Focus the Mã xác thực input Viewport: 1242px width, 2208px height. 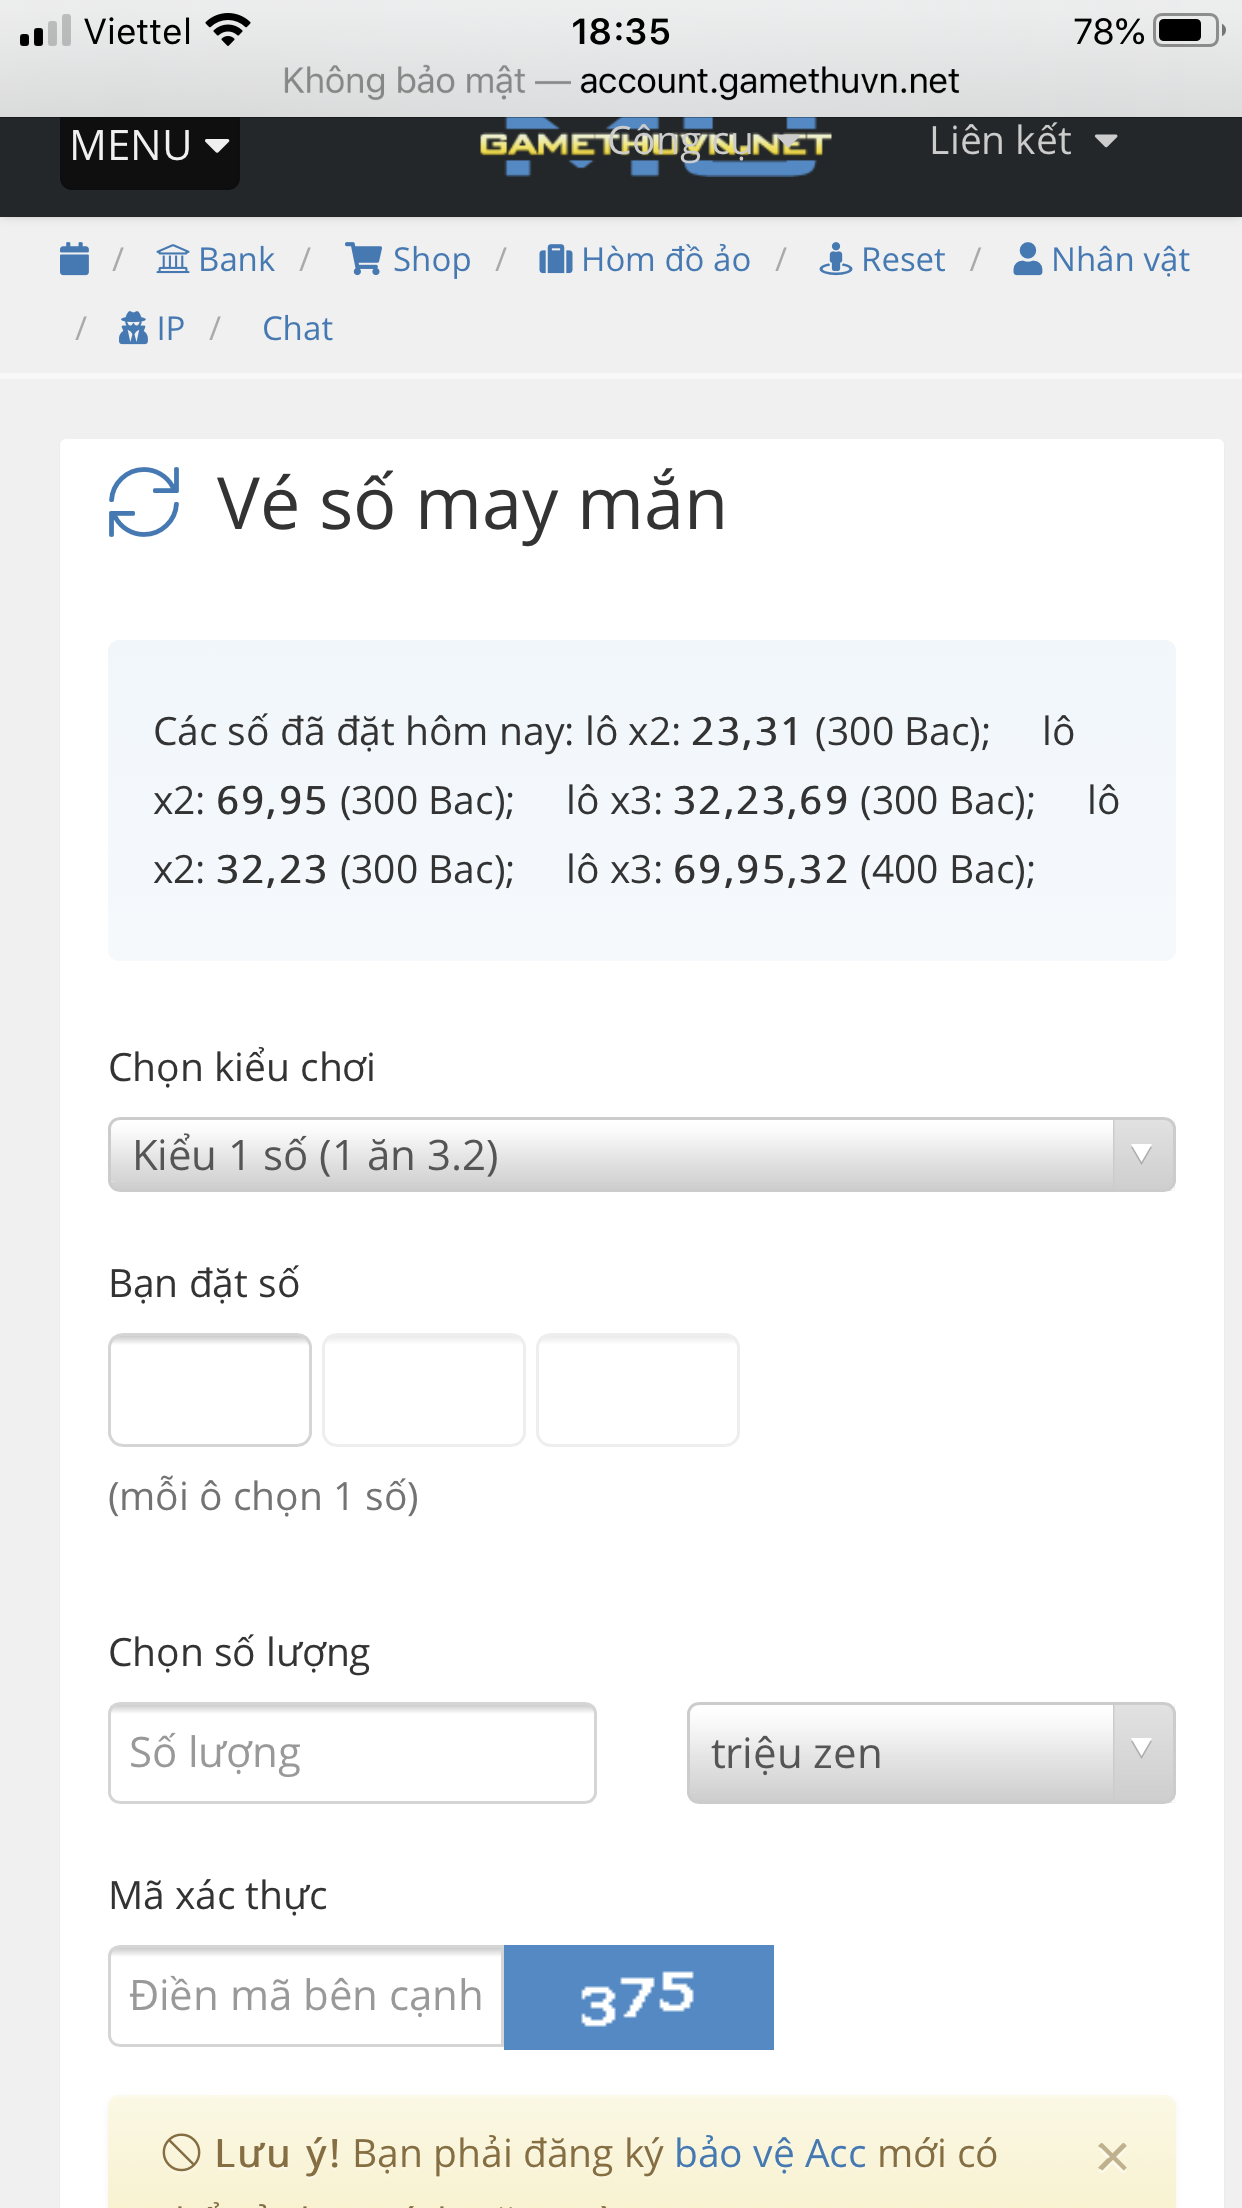coord(306,1996)
